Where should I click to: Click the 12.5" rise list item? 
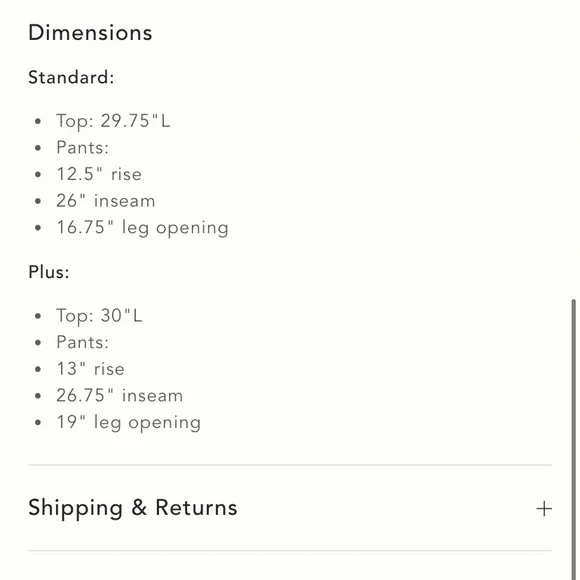pos(99,174)
